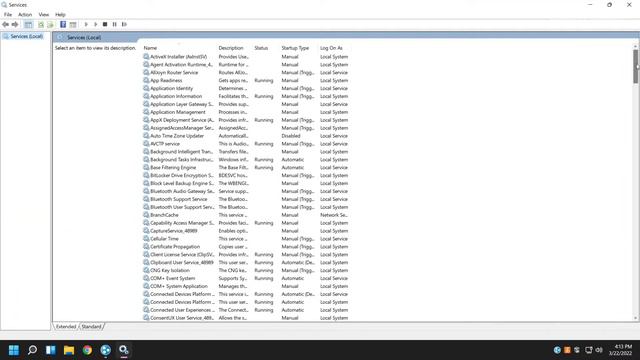The height and width of the screenshot is (360, 640).
Task: Click the Stop Service square icon
Action: 105,24
